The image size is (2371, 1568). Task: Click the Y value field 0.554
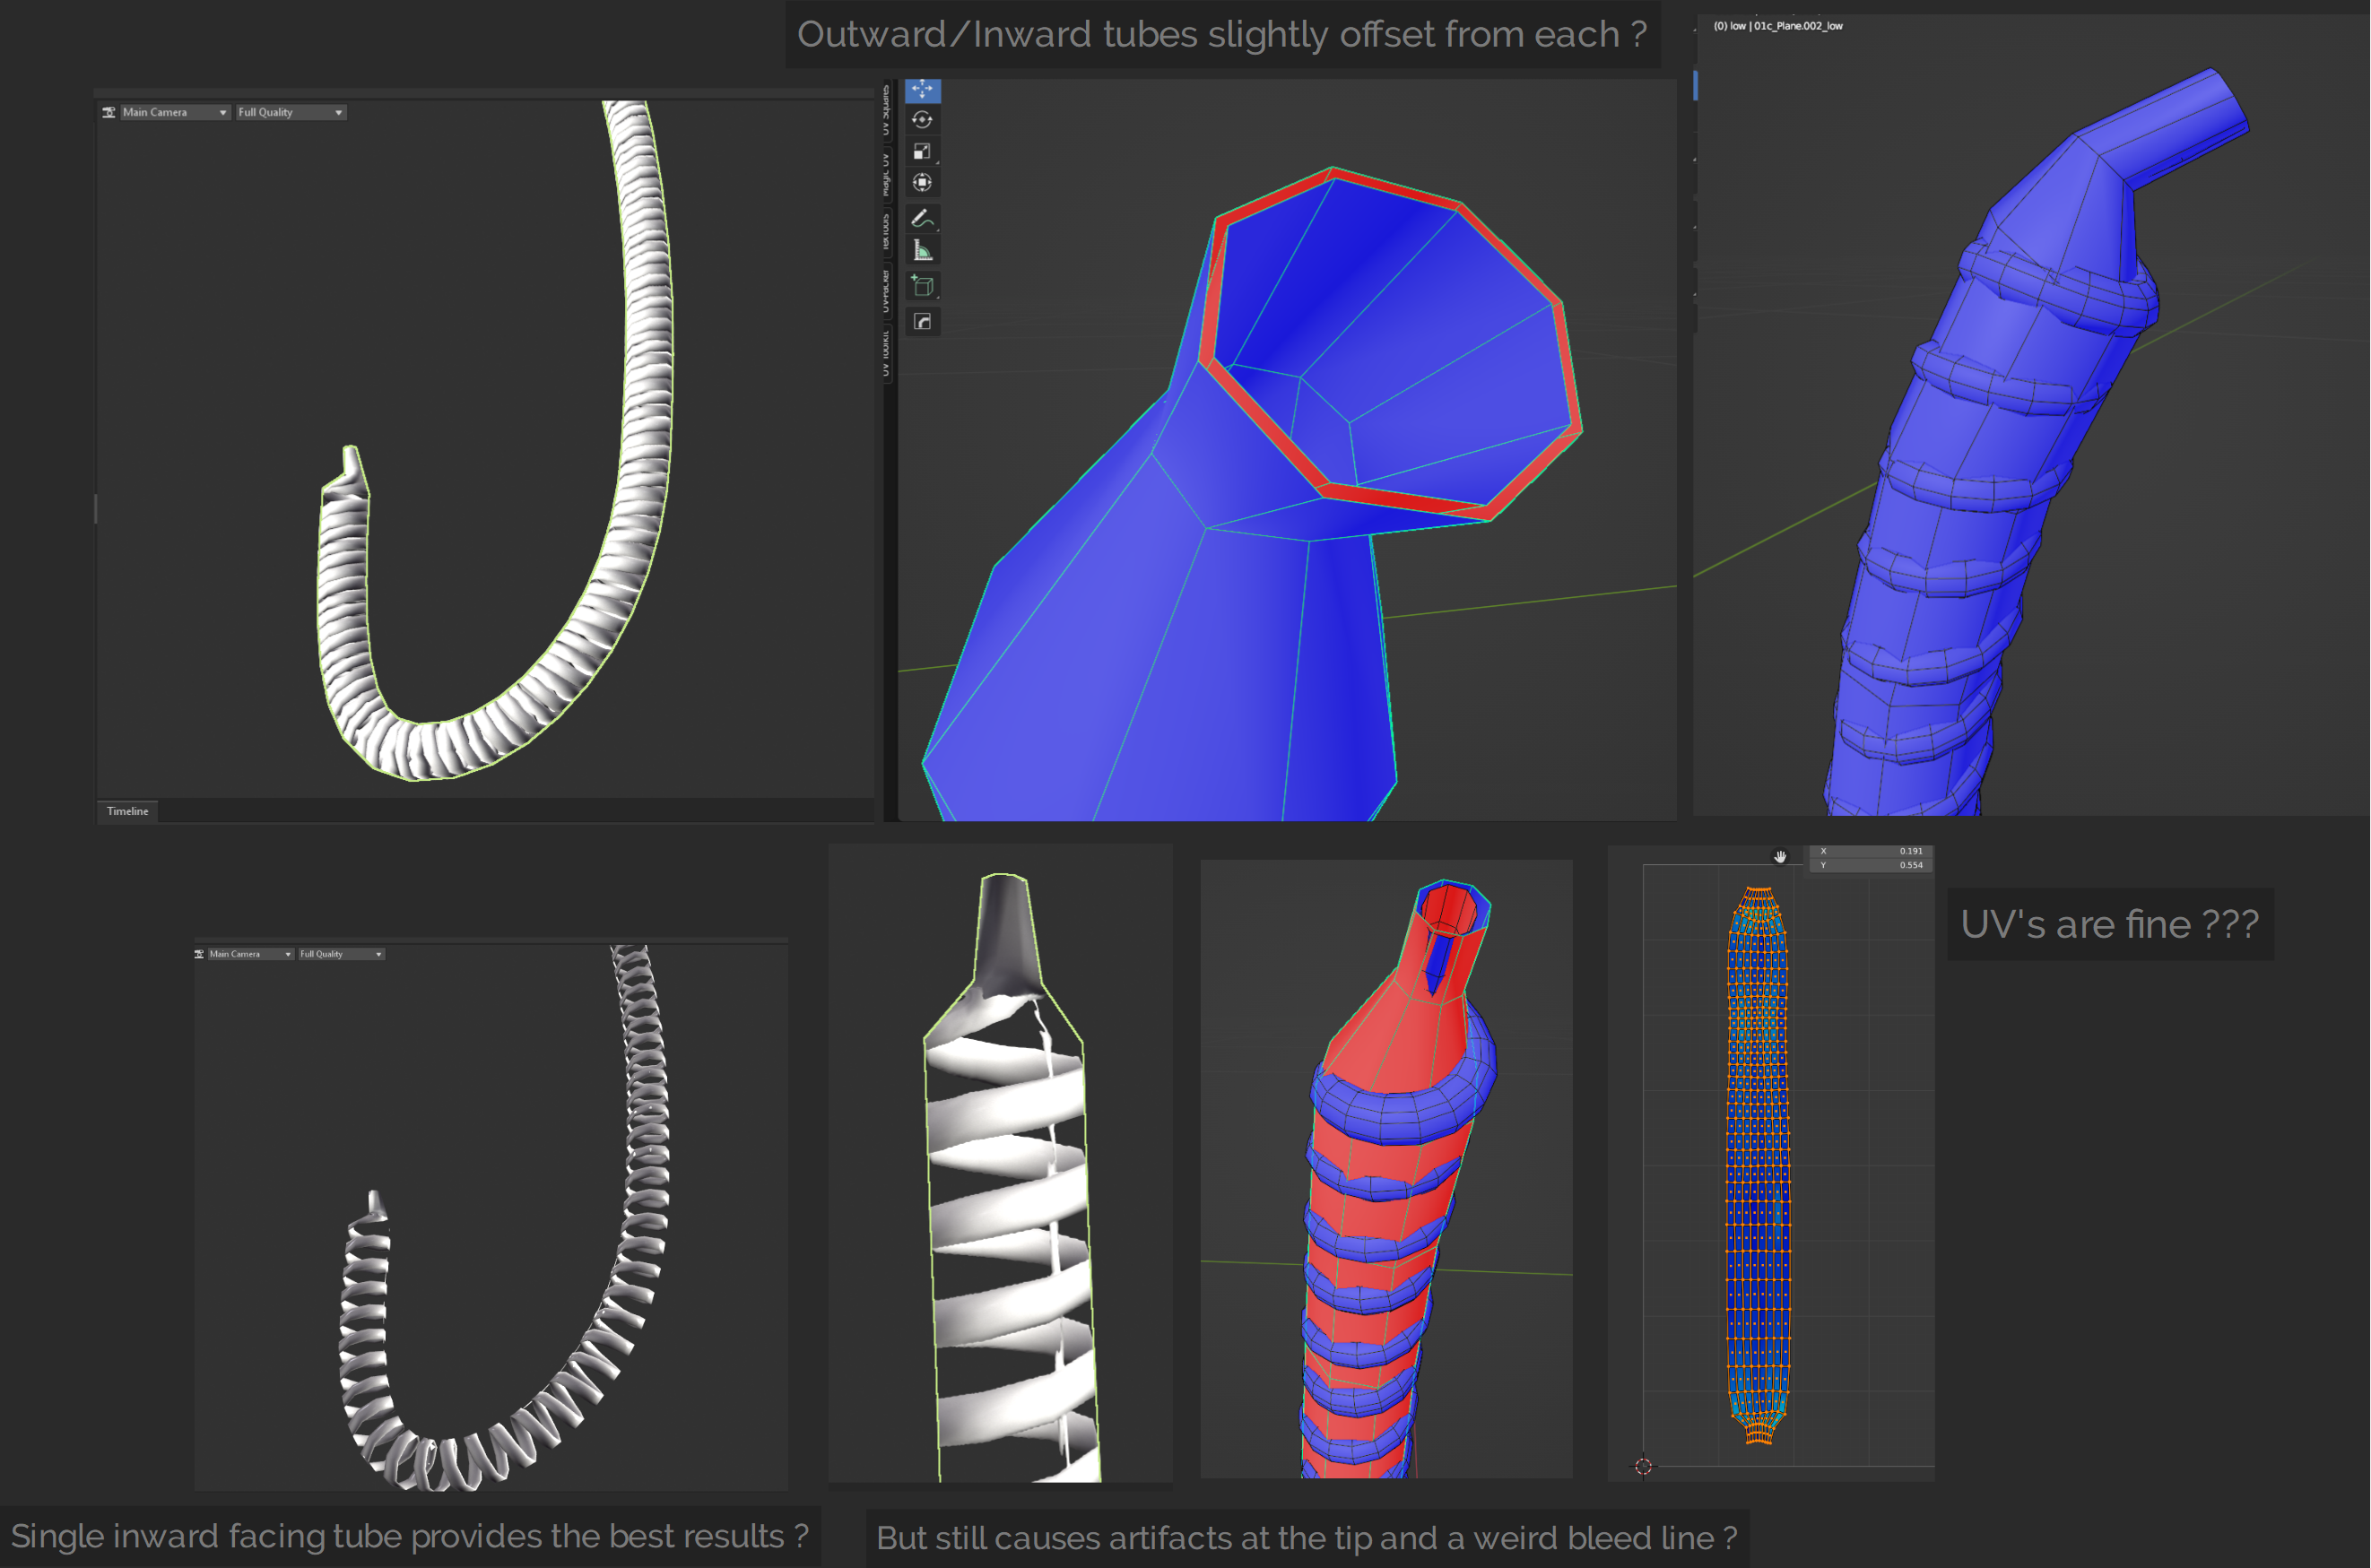[x=1871, y=865]
